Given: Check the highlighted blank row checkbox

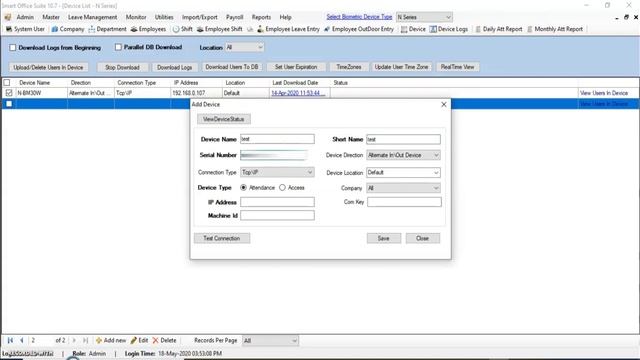Looking at the screenshot, I should click(9, 104).
